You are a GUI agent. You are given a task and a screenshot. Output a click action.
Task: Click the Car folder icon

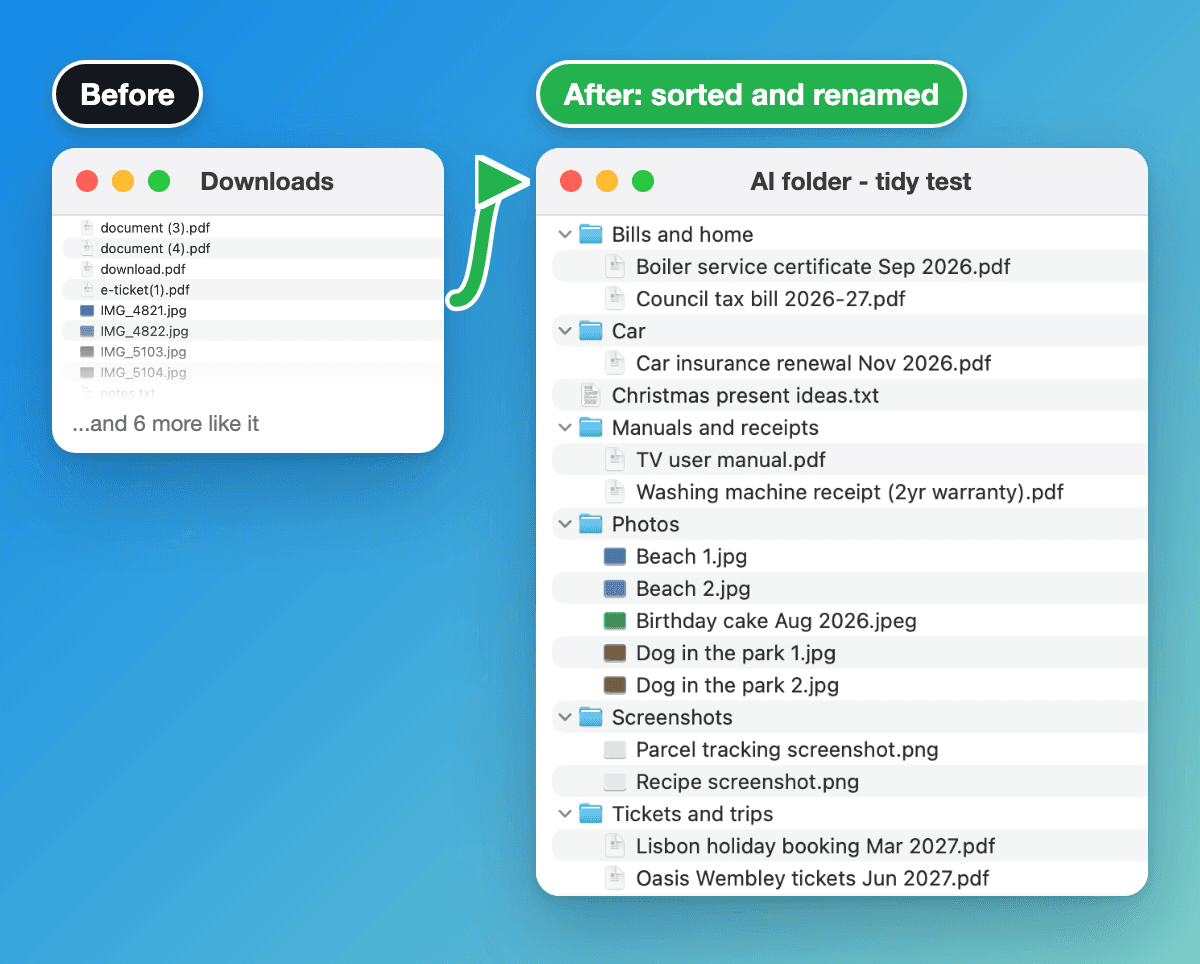(591, 331)
